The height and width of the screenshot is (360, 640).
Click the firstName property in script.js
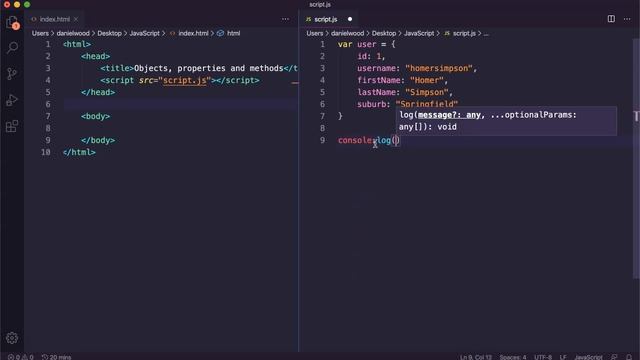coord(378,80)
